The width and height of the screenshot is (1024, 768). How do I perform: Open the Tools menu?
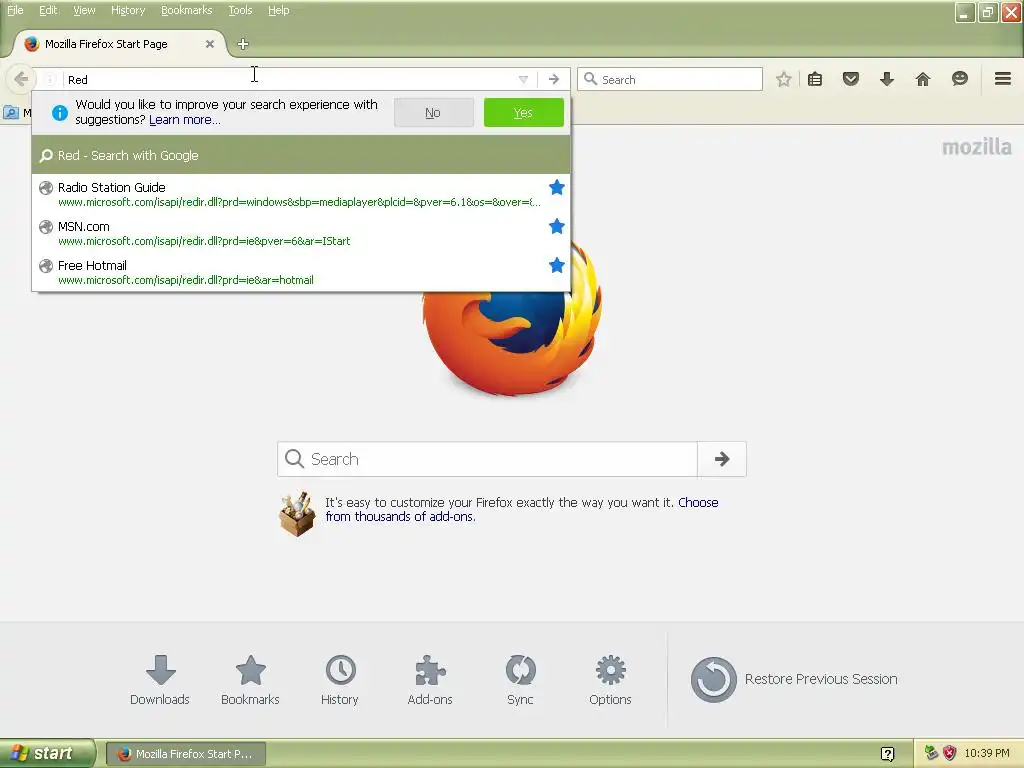pyautogui.click(x=240, y=10)
